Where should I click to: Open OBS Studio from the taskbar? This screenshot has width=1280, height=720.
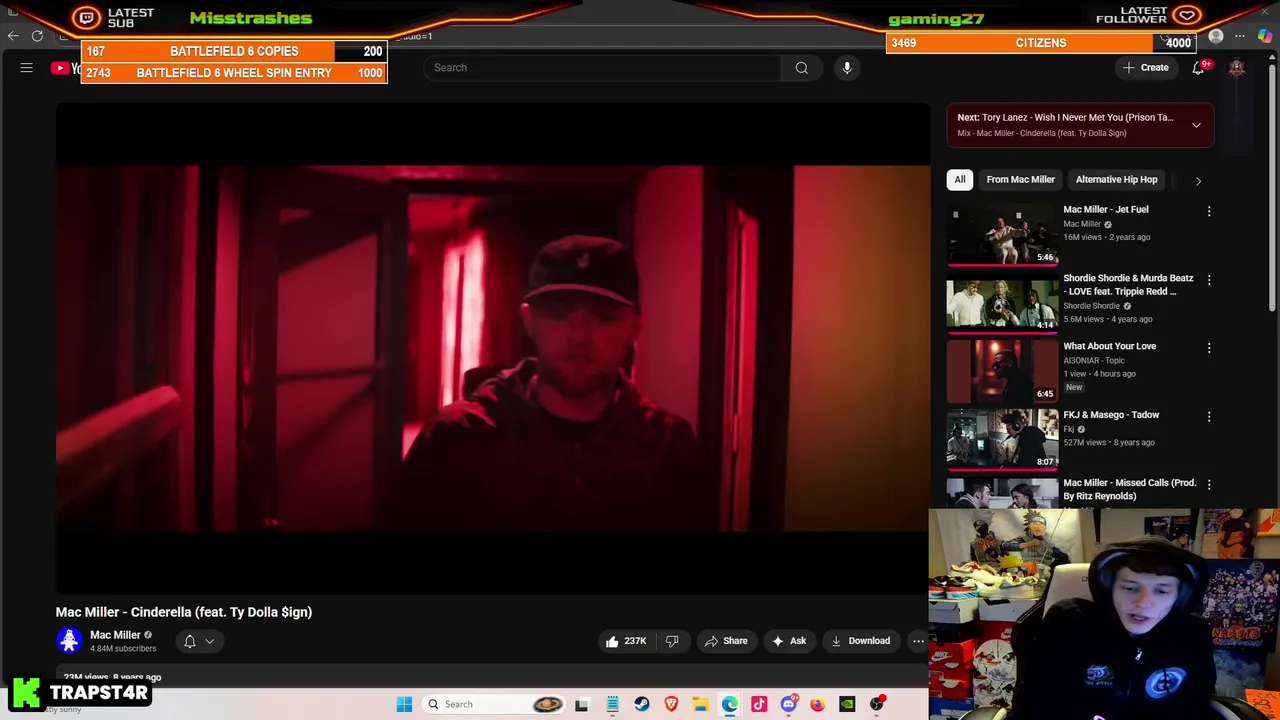[877, 704]
